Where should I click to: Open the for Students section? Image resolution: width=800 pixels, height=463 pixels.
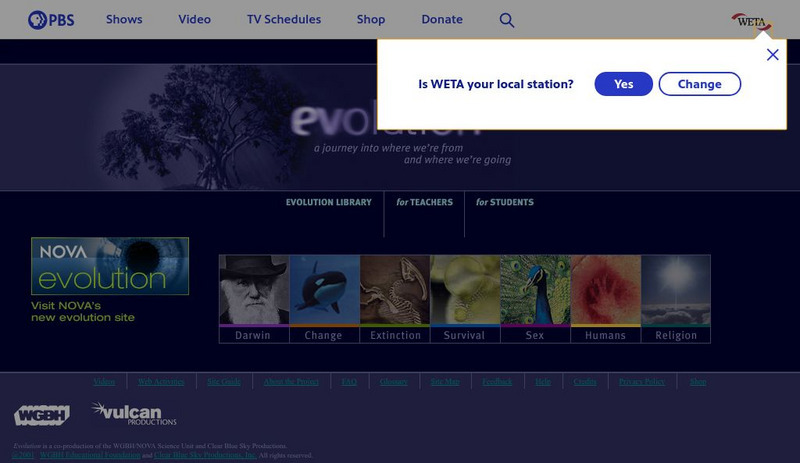[x=505, y=202]
